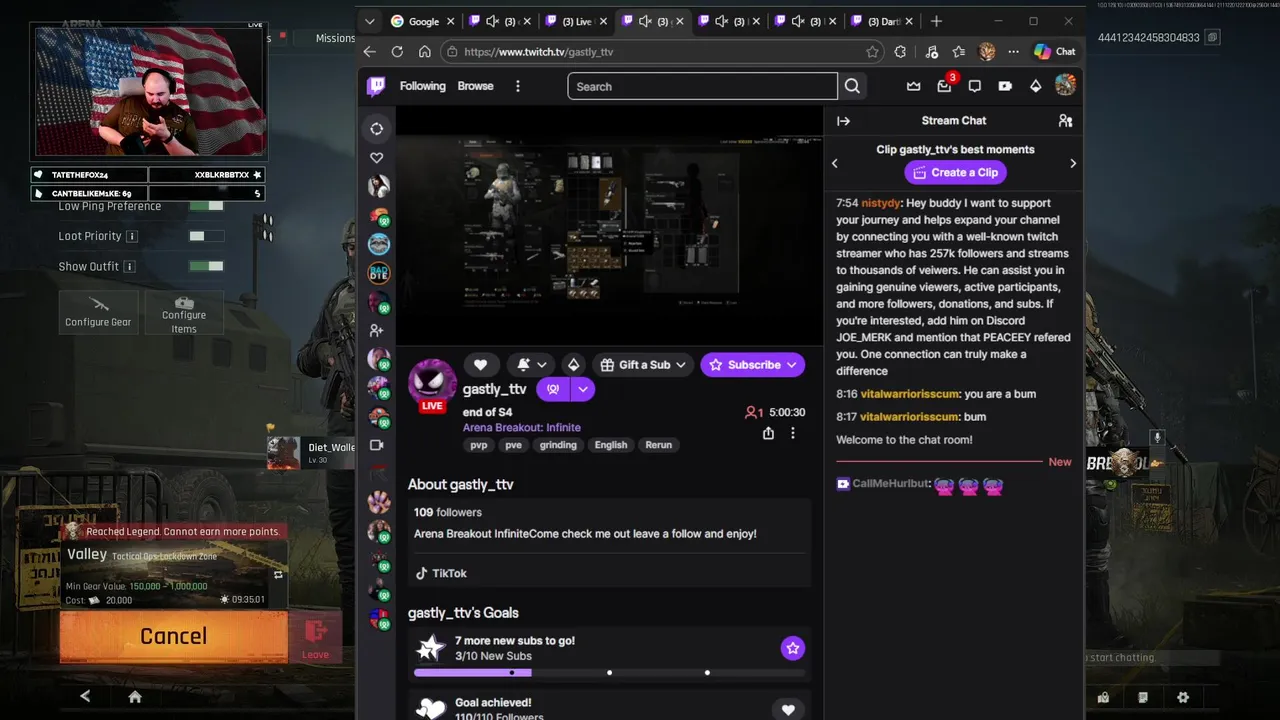Open a new browser tab

[x=936, y=21]
